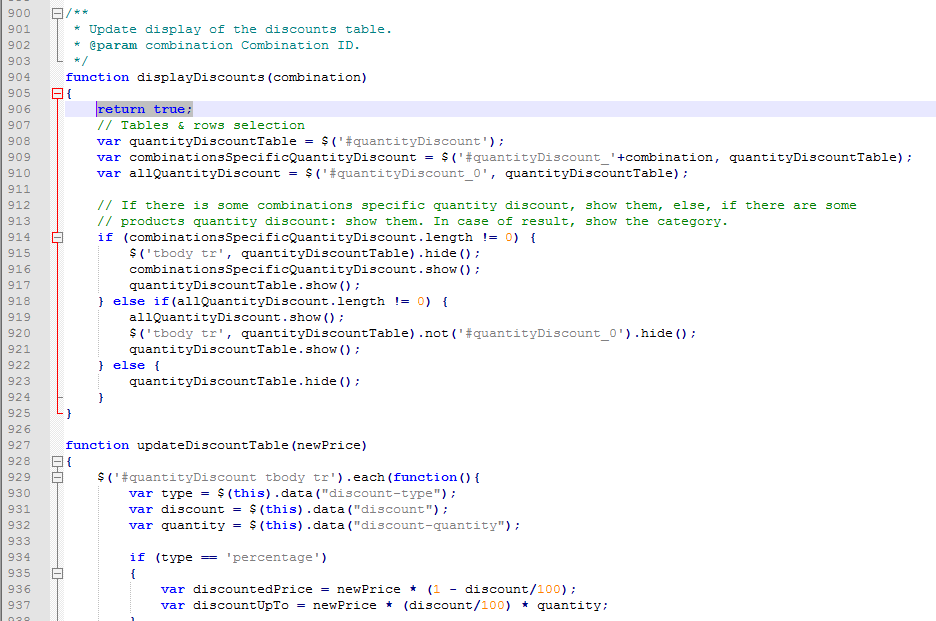
Task: Click 'allQuantityDiscount.show();' on line 919
Action: 236,317
